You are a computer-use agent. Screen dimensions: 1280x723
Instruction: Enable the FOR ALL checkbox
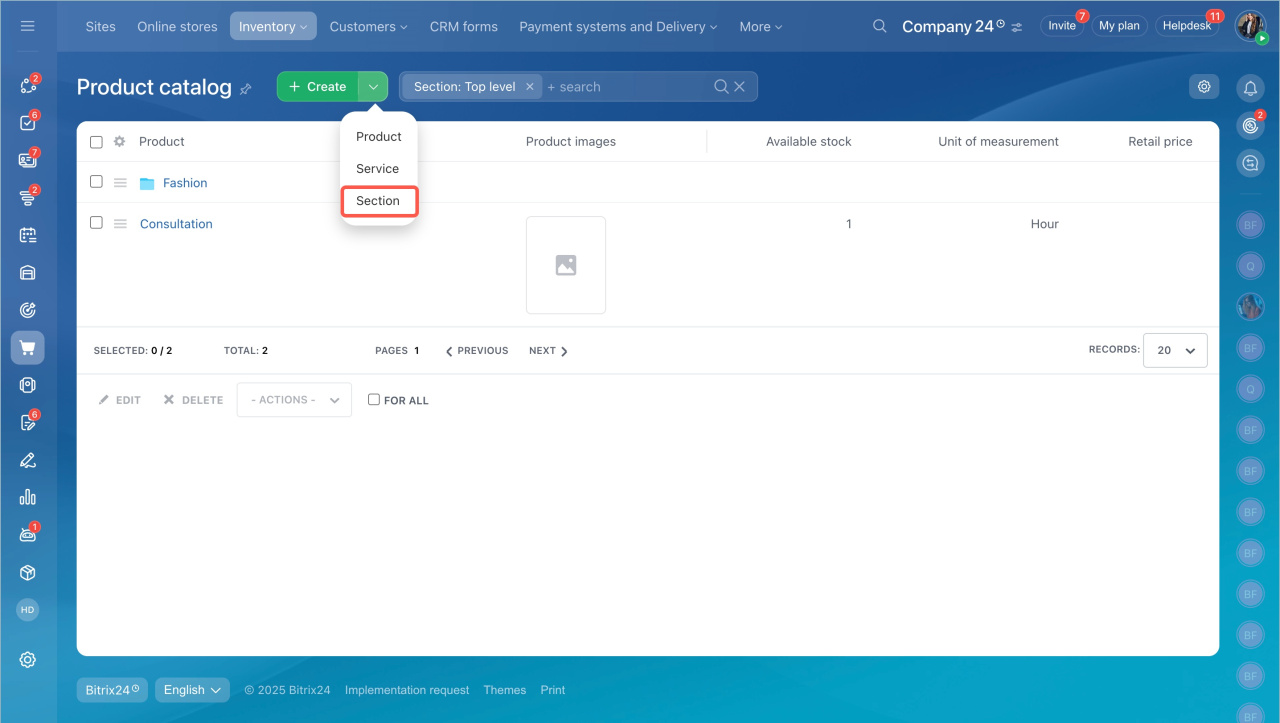pos(374,400)
